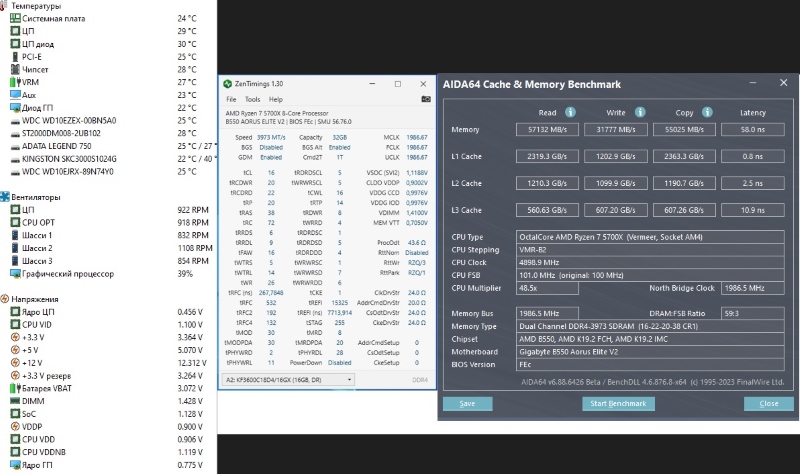Click the tRFC (ns) 267,7848 value
Viewport: 800px width, 474px height.
(x=271, y=293)
